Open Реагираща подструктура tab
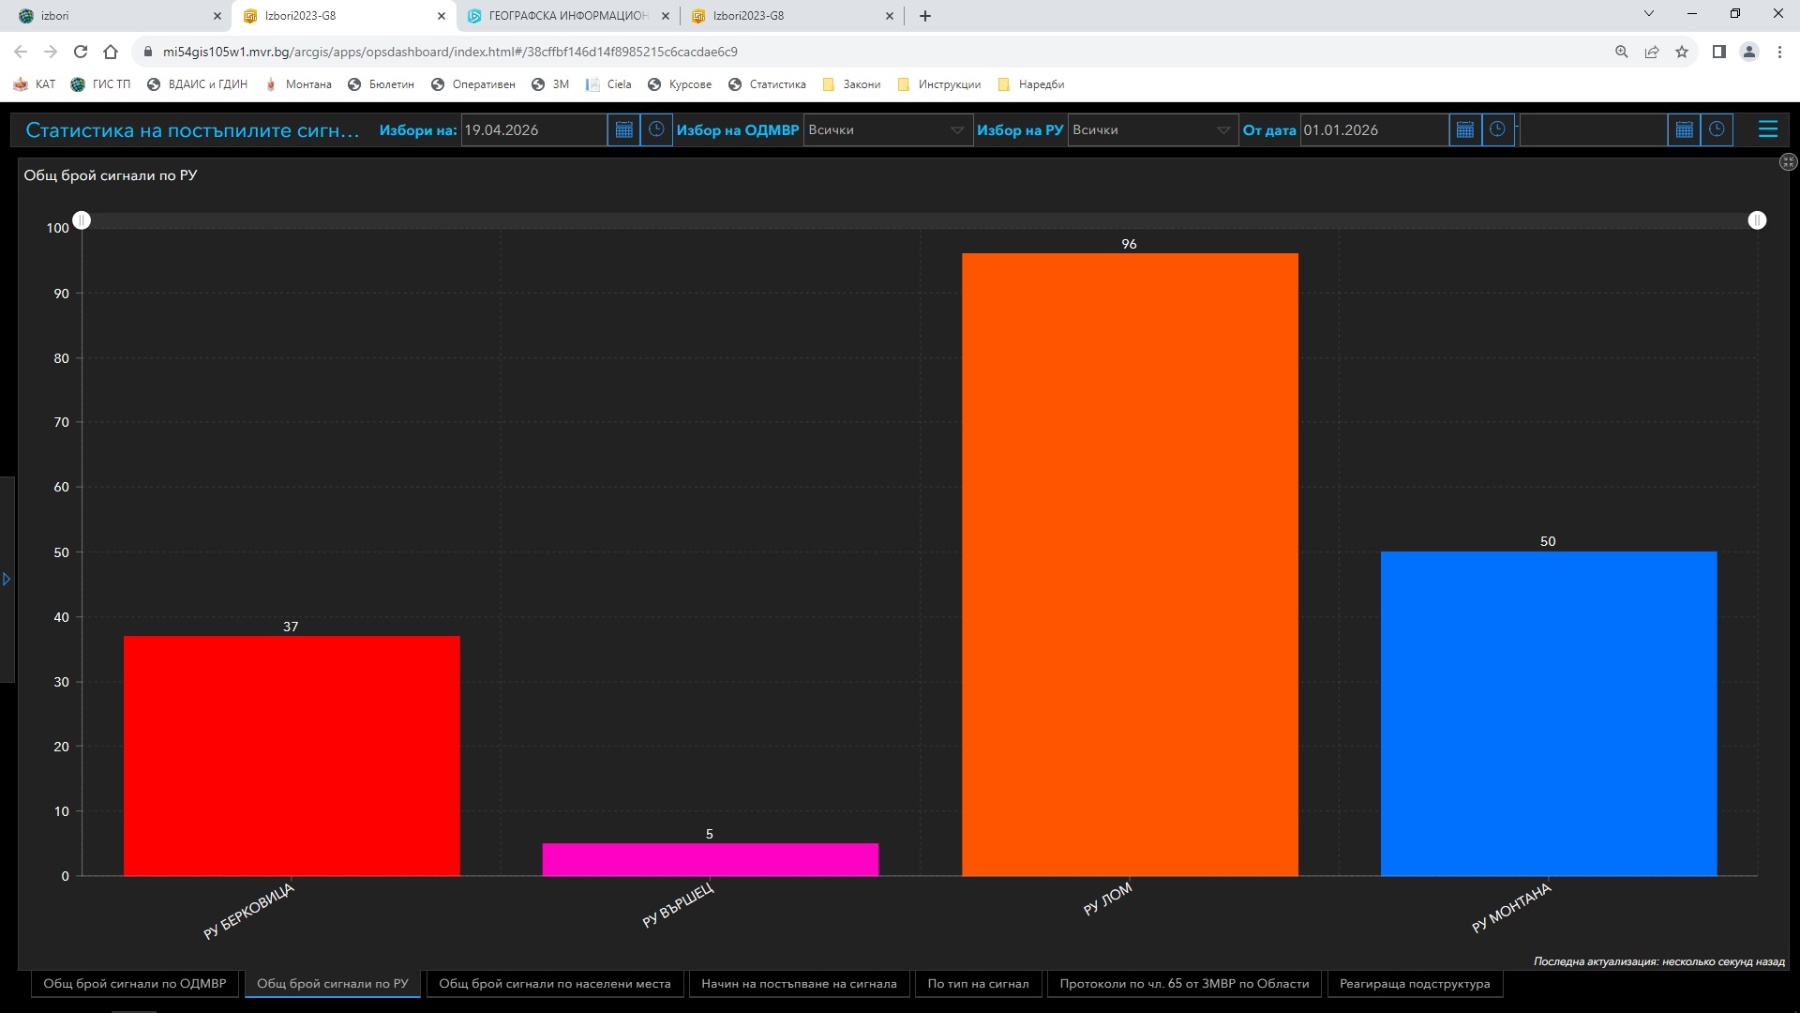This screenshot has height=1013, width=1800. point(1415,984)
